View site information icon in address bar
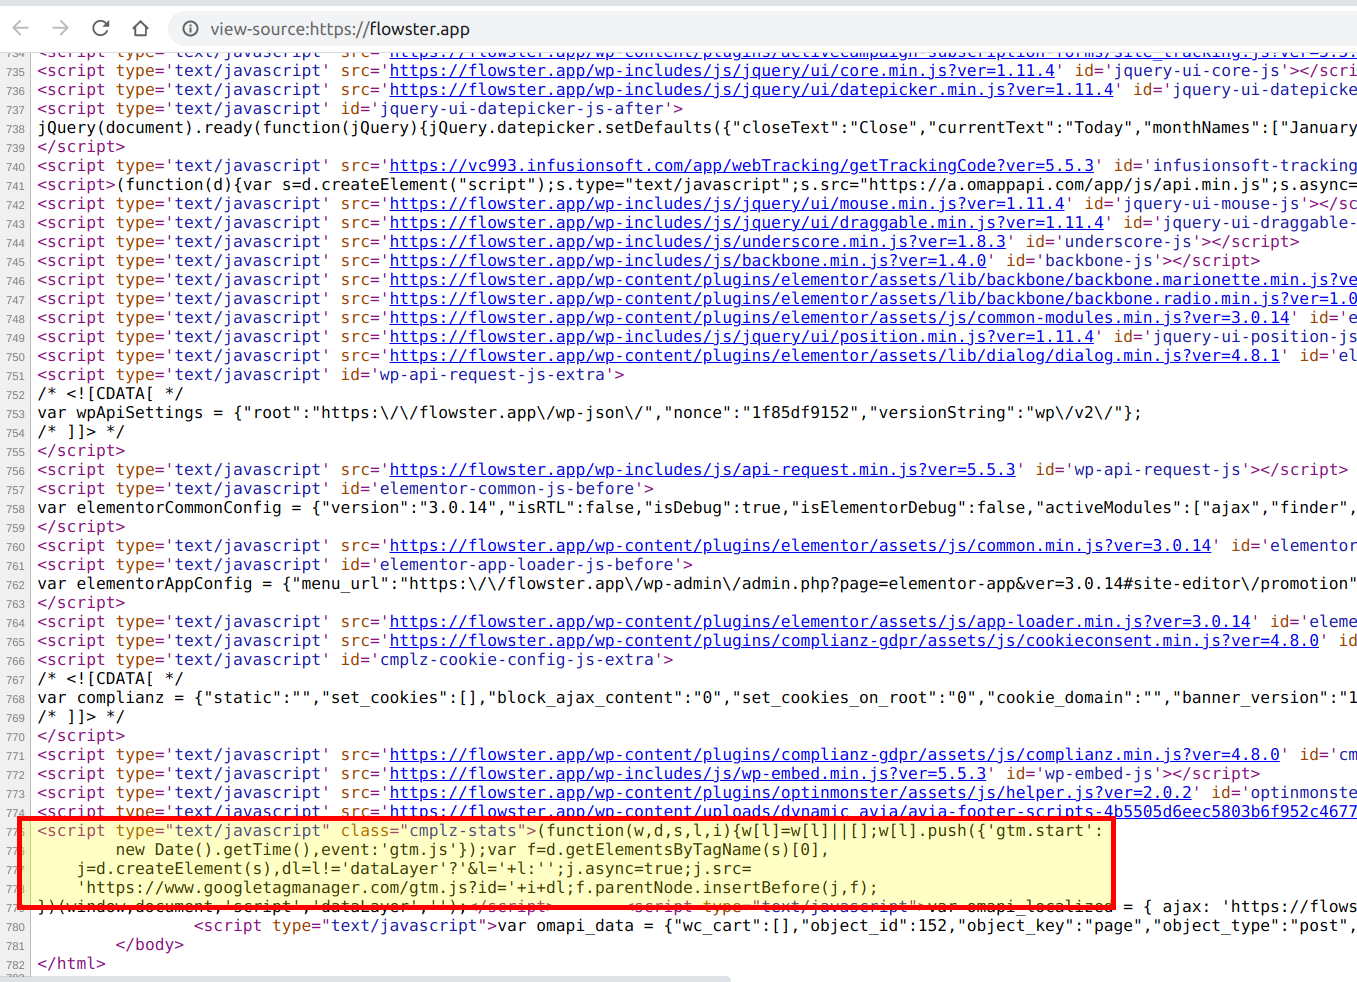1357x982 pixels. pos(190,29)
